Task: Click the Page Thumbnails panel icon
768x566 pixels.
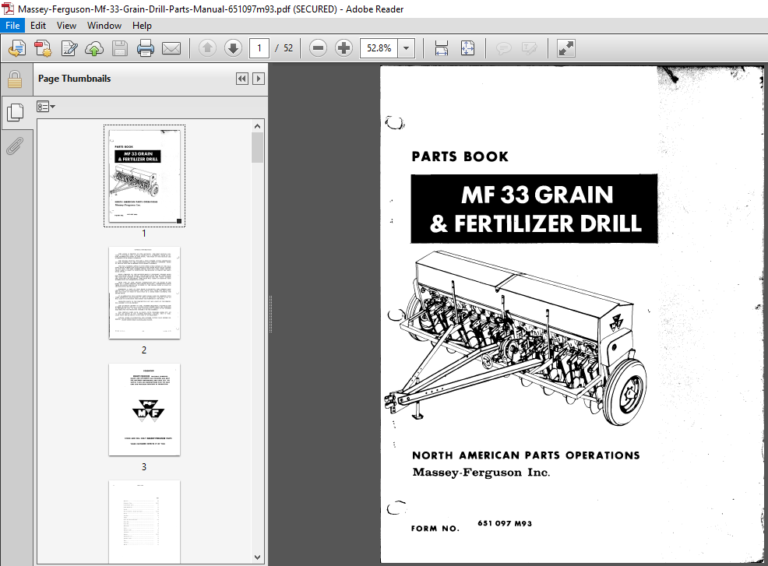Action: (x=16, y=112)
